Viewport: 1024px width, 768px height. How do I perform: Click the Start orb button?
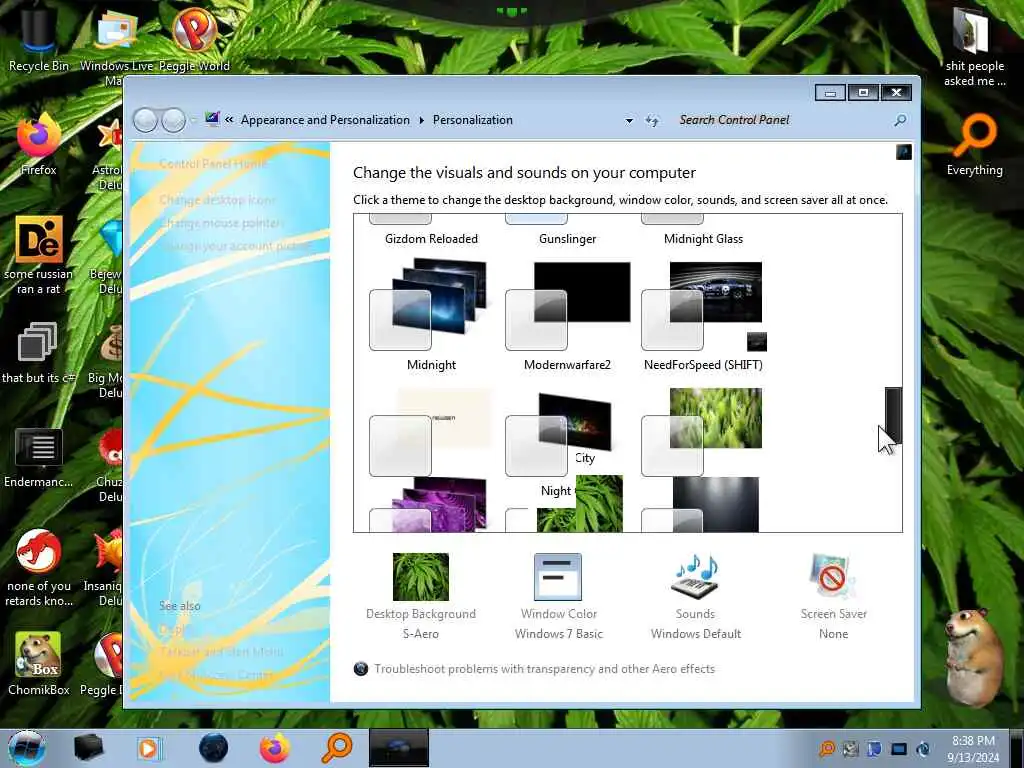(x=27, y=748)
